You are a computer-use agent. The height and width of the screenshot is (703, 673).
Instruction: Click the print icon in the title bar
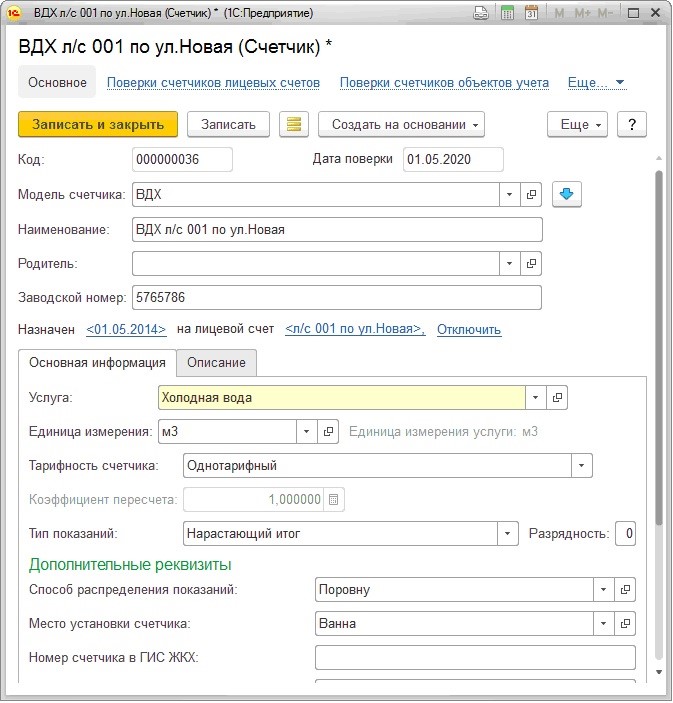point(481,14)
